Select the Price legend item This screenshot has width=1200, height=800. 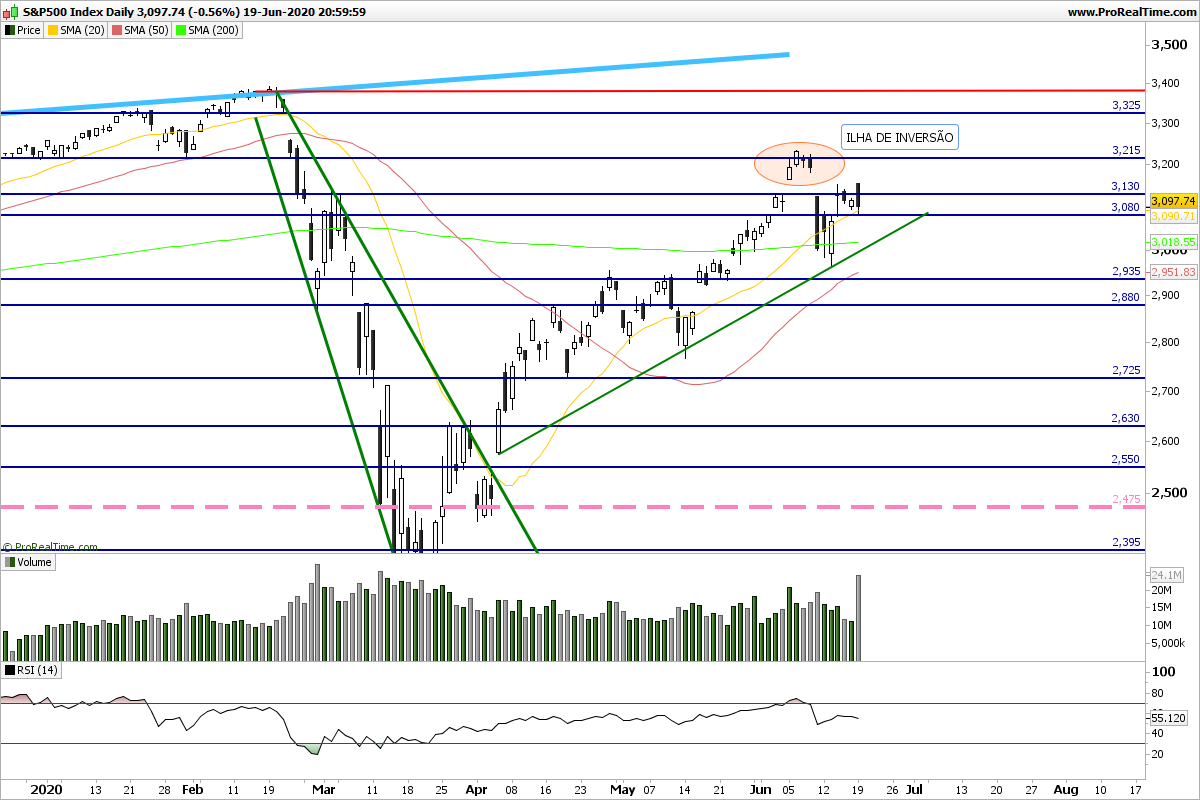23,30
